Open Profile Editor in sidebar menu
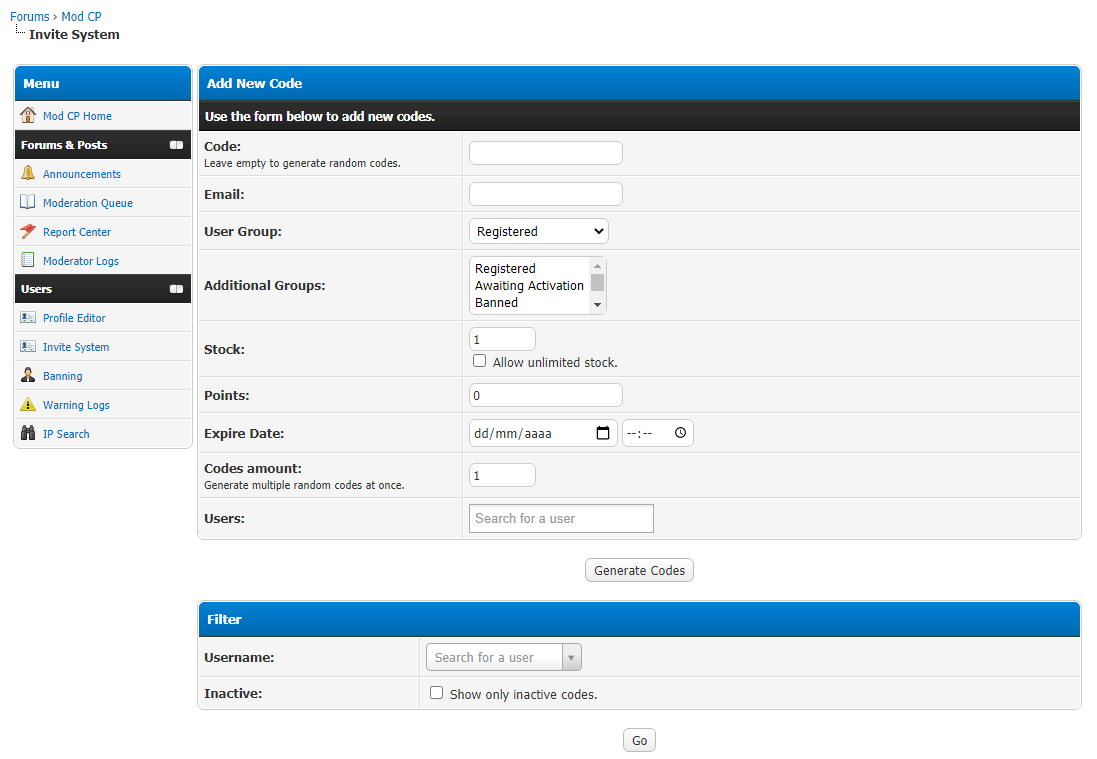This screenshot has height=759, width=1097. pos(74,318)
